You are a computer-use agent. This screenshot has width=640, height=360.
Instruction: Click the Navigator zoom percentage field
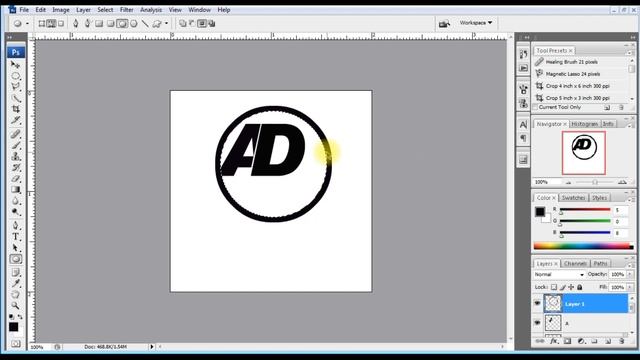tap(546, 182)
